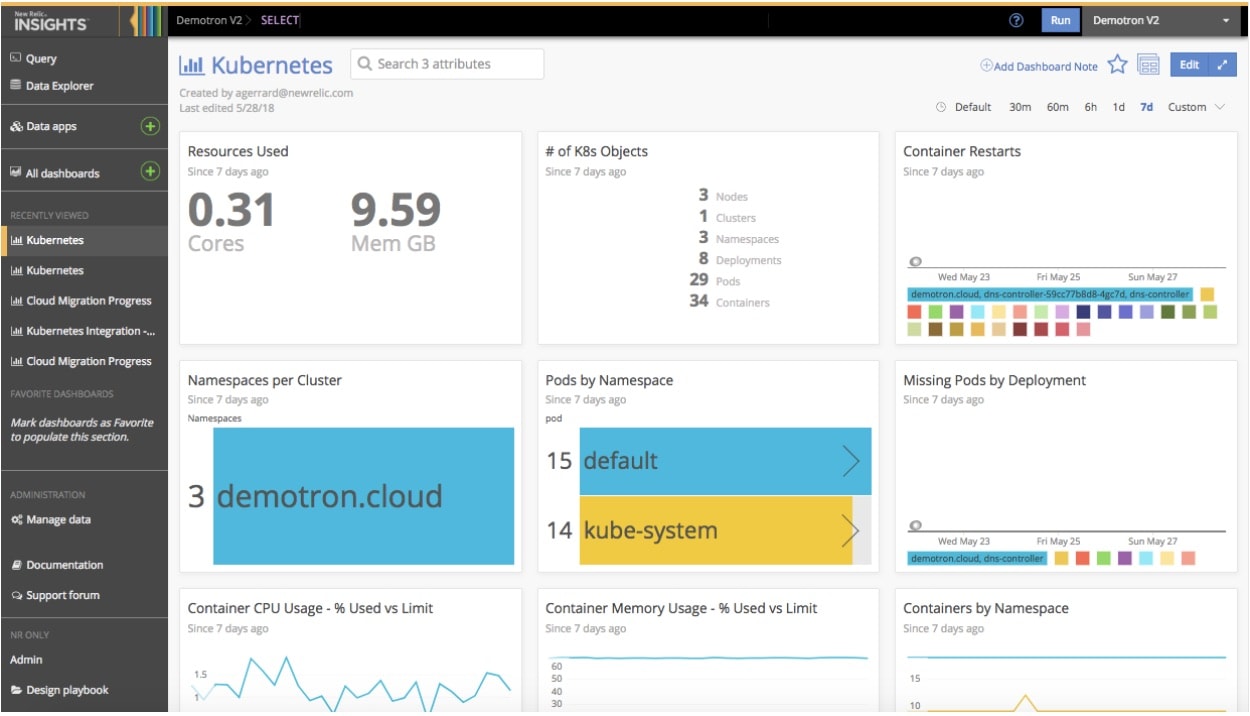
Task: Expand default namespace chevron arrow
Action: click(850, 461)
